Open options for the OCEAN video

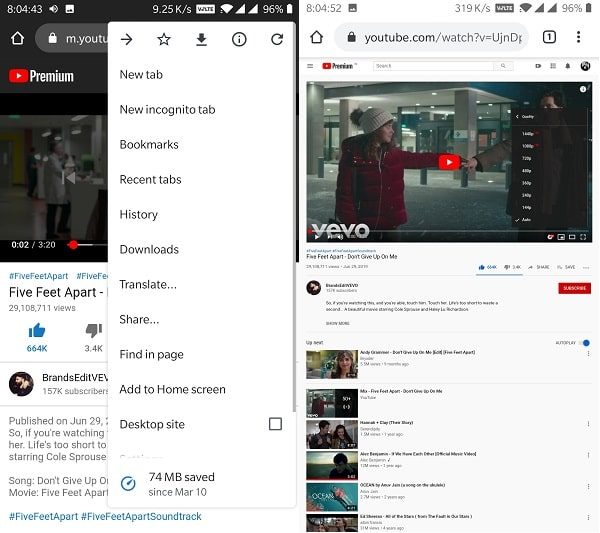click(x=588, y=486)
